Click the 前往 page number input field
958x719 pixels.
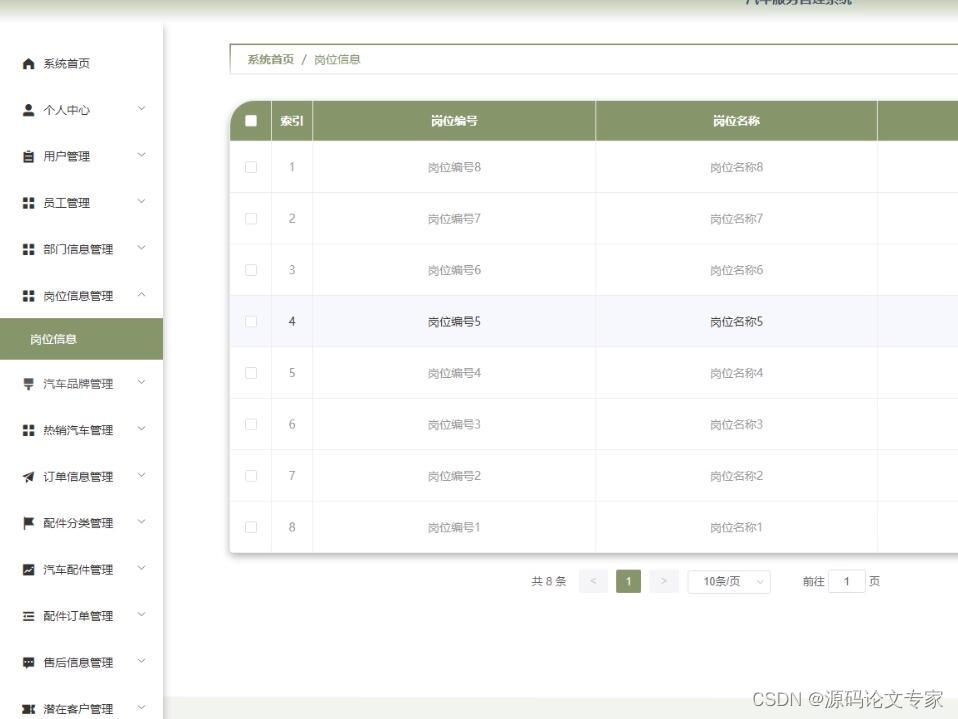(x=846, y=581)
